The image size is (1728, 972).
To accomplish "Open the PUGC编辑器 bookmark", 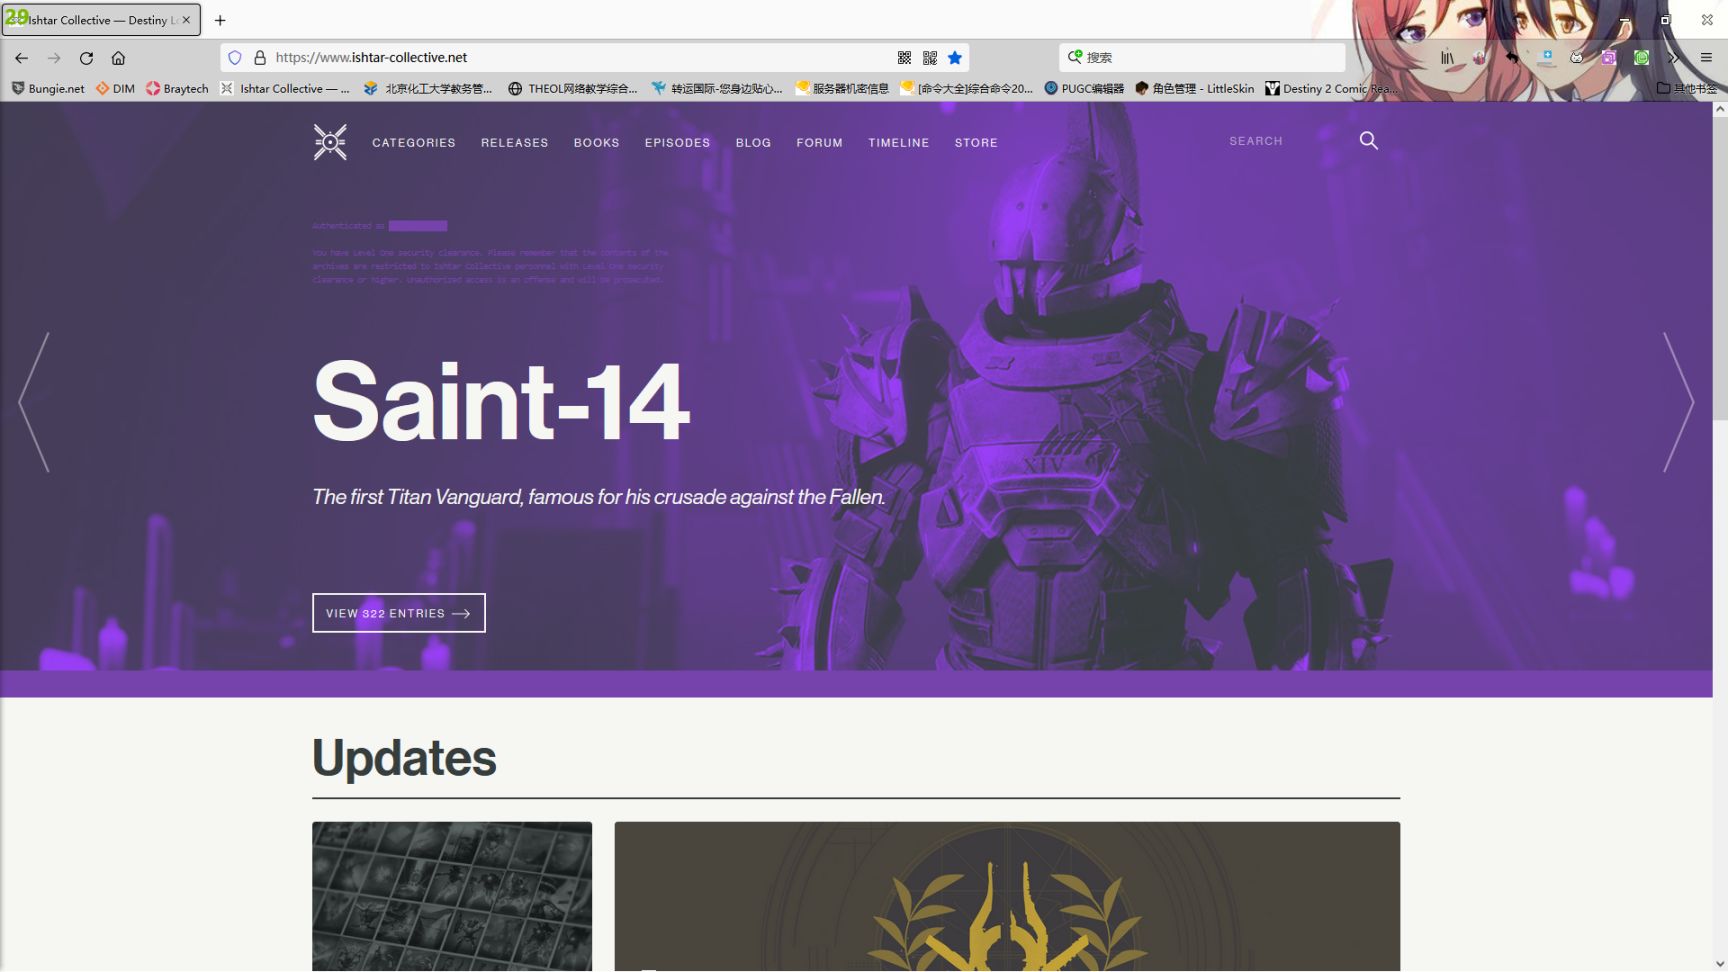I will click(1084, 88).
